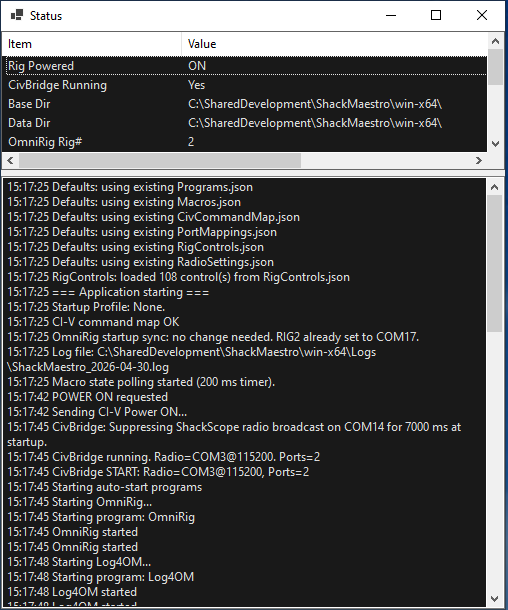Select the OmniRig Rig# row

point(245,142)
